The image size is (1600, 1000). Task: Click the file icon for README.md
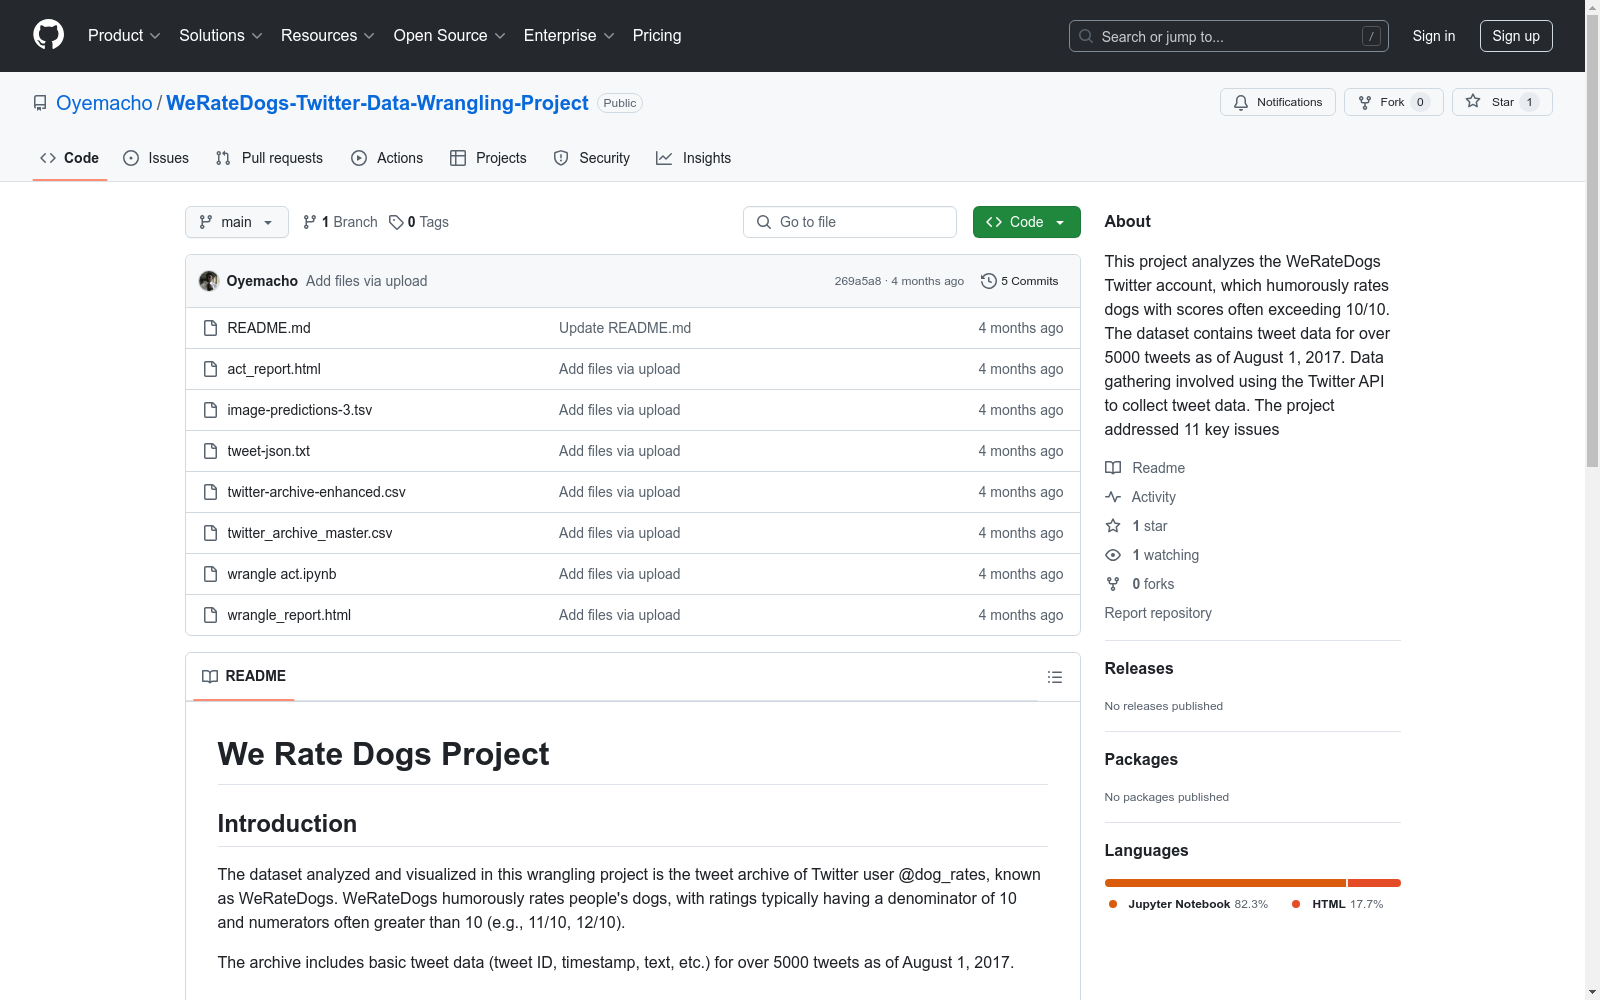tap(210, 328)
